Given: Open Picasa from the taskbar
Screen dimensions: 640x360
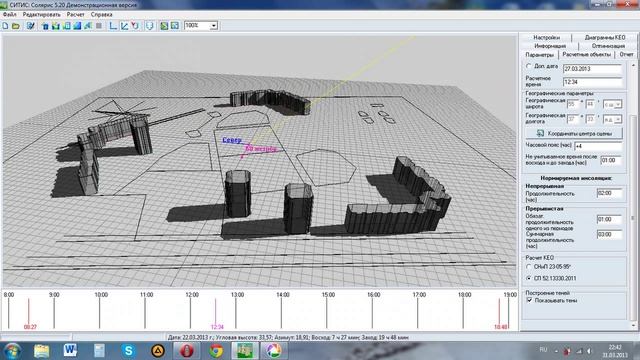Looking at the screenshot, I should click(x=274, y=351).
